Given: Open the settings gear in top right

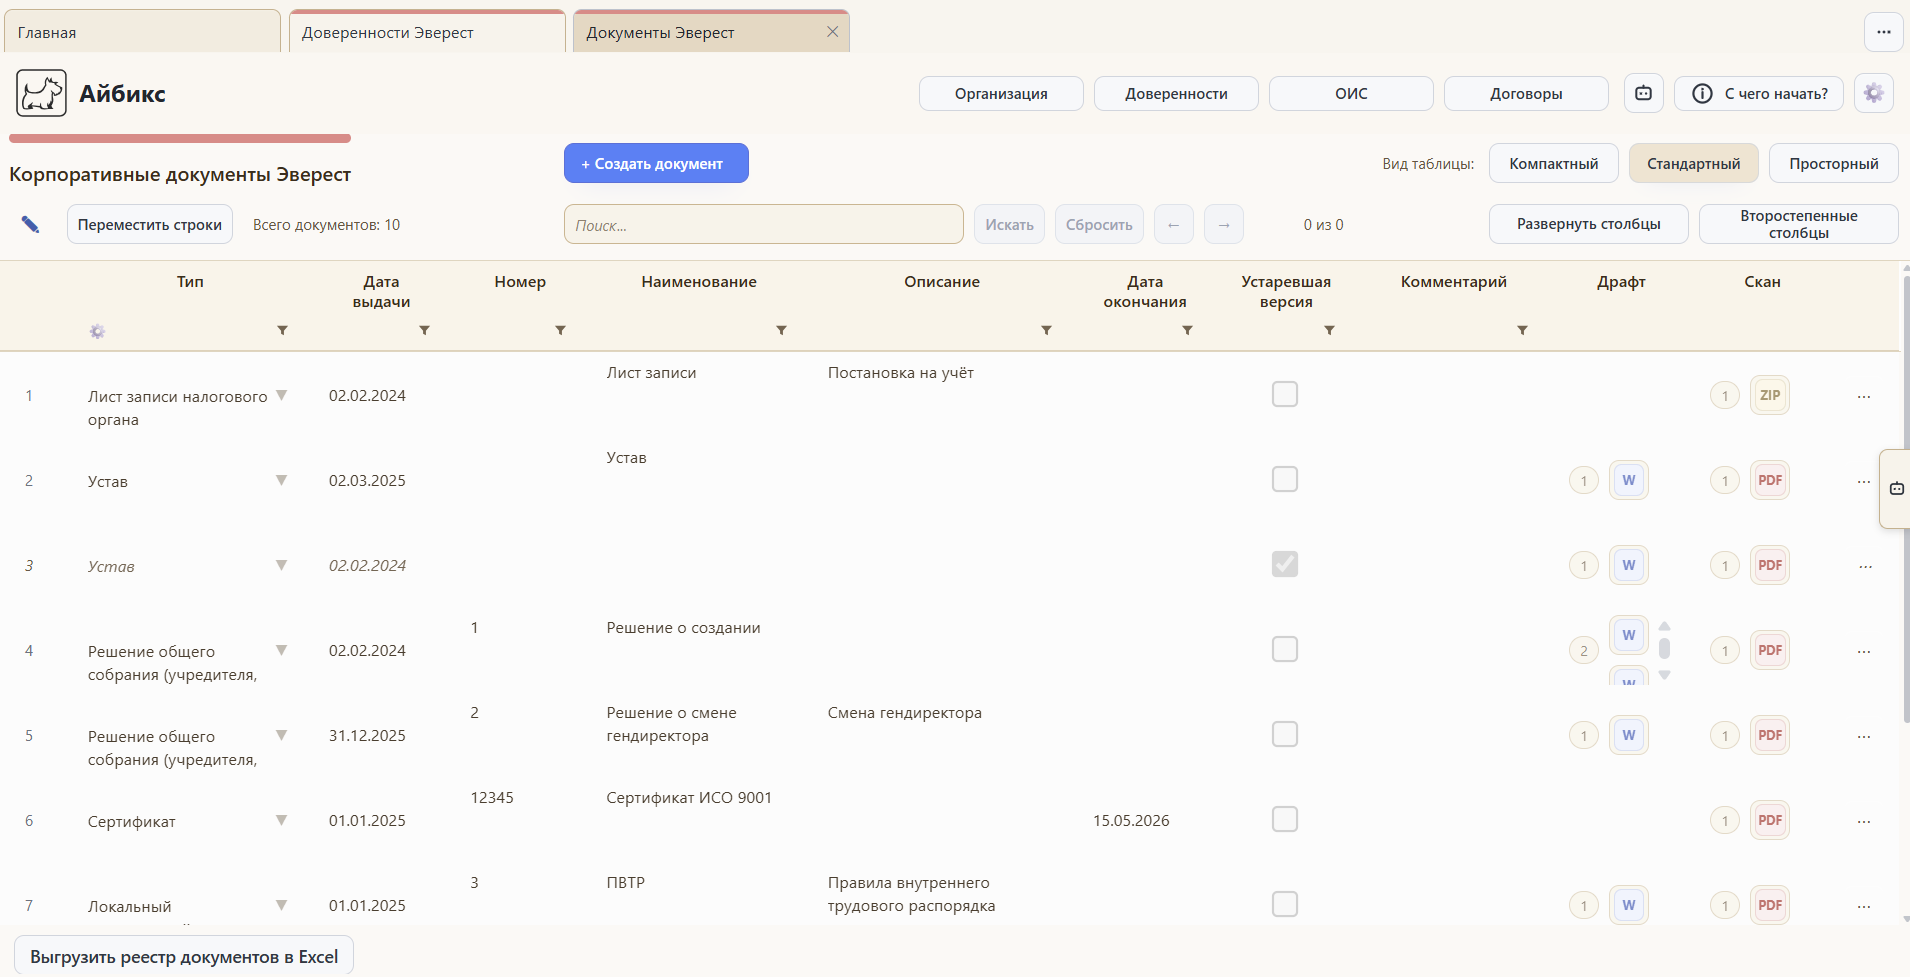Looking at the screenshot, I should pyautogui.click(x=1873, y=93).
